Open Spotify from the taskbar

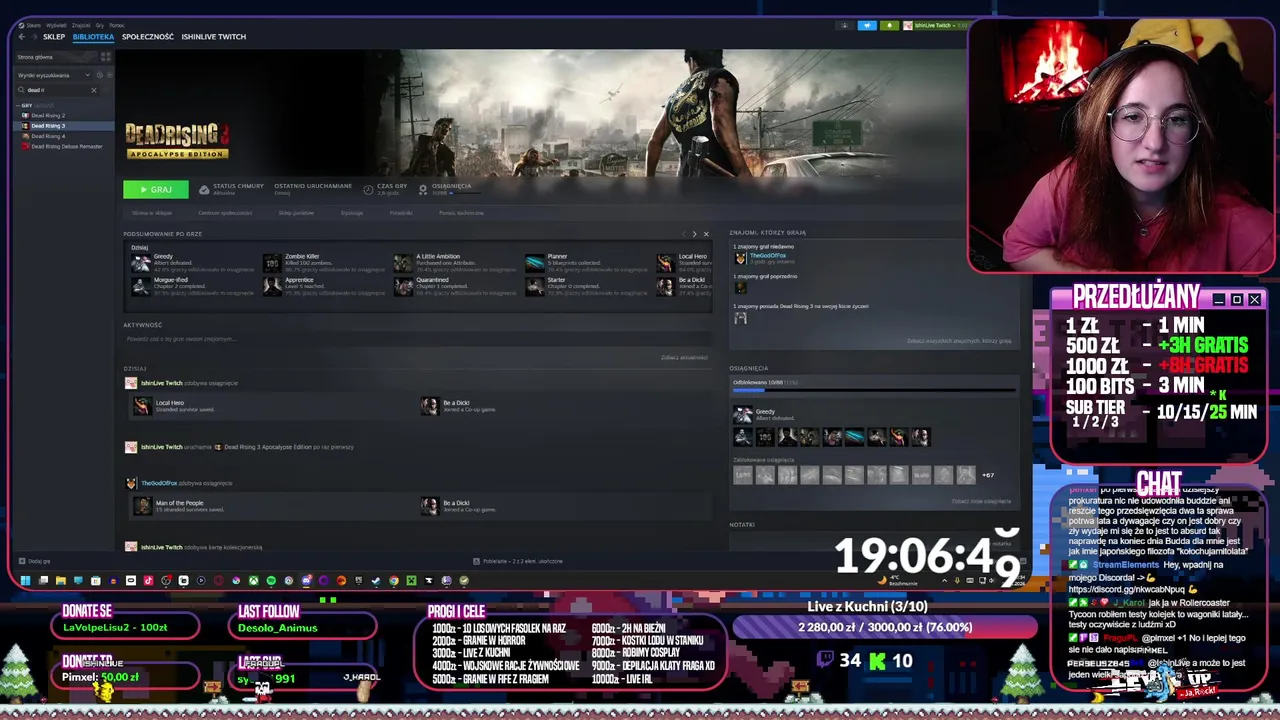271,580
